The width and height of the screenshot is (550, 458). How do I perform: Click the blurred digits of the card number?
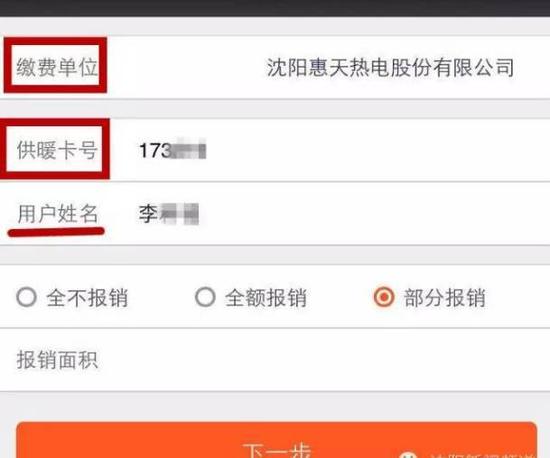pos(189,150)
